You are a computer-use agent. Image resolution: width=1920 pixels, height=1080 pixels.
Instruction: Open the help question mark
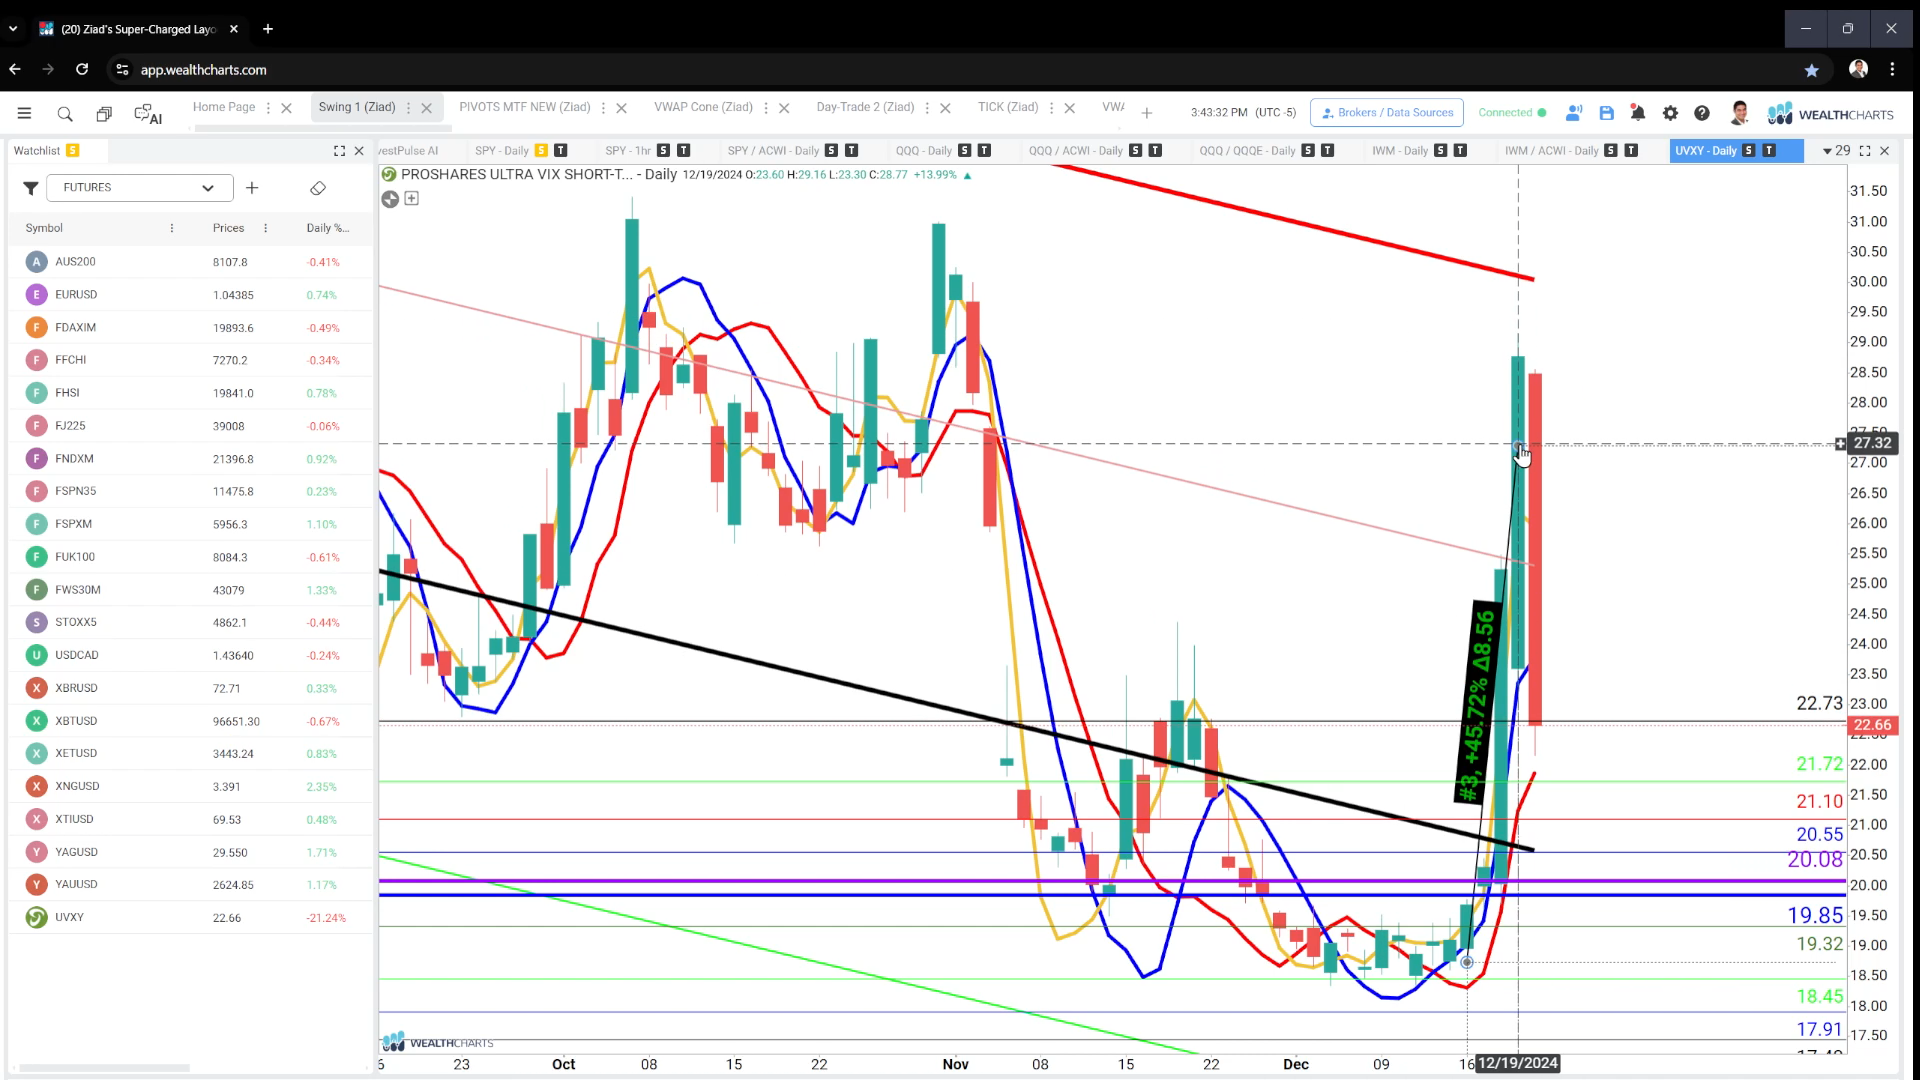[1702, 113]
